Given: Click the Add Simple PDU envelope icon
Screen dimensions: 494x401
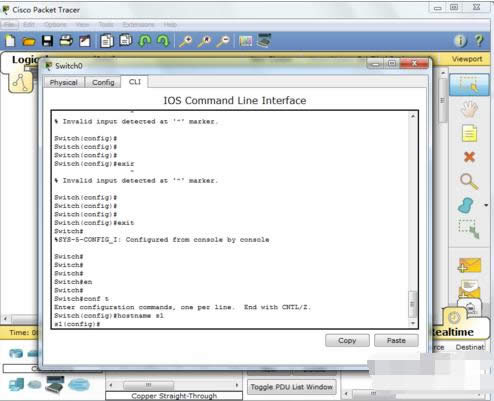Looking at the screenshot, I should pos(469,265).
